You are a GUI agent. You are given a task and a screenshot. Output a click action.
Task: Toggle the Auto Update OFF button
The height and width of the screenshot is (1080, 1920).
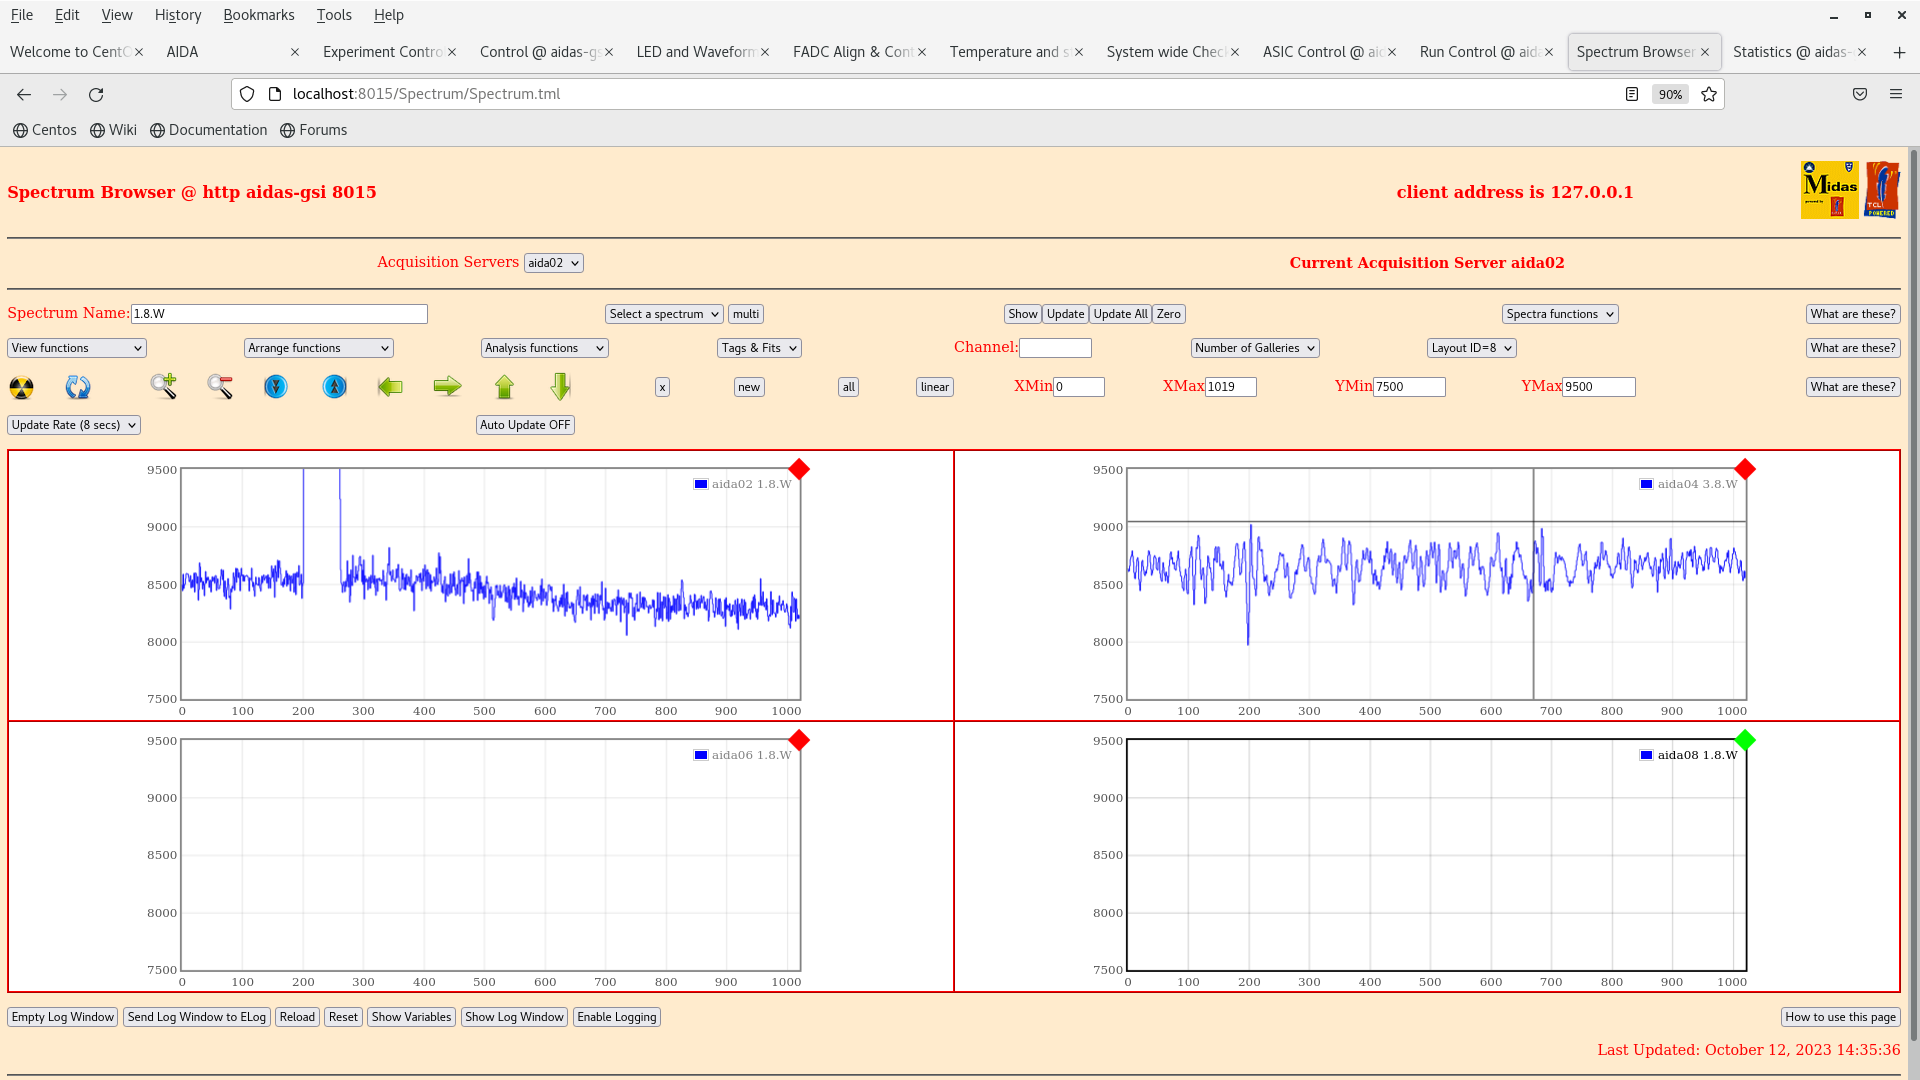pos(525,425)
